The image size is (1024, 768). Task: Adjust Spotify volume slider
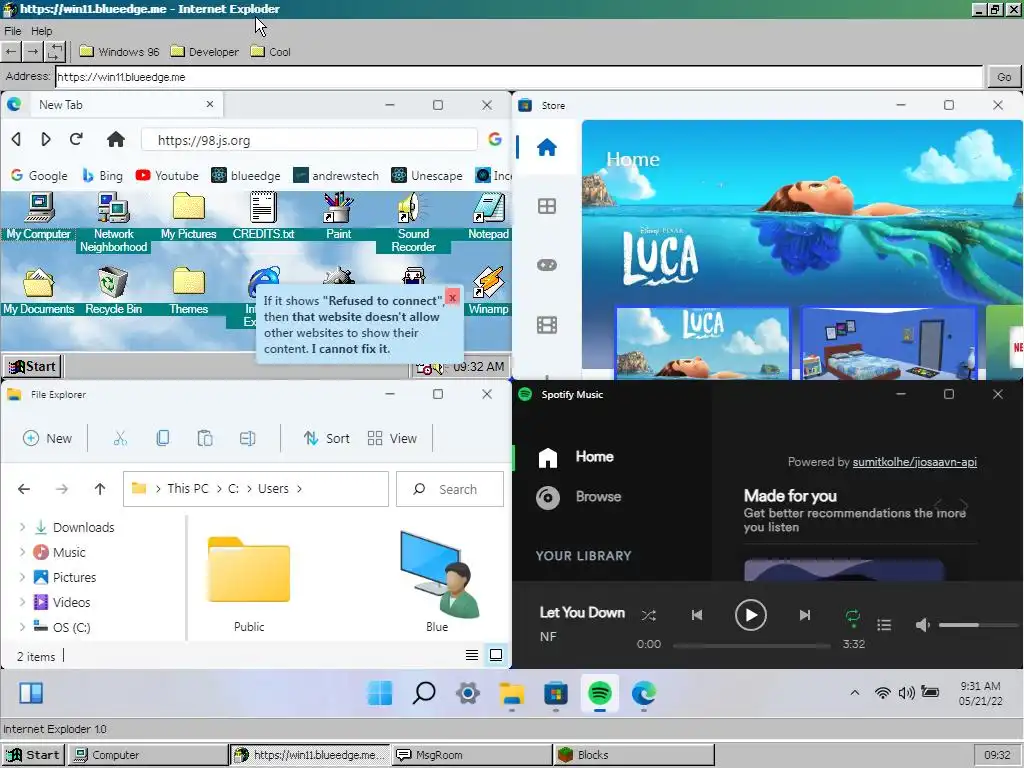(976, 625)
